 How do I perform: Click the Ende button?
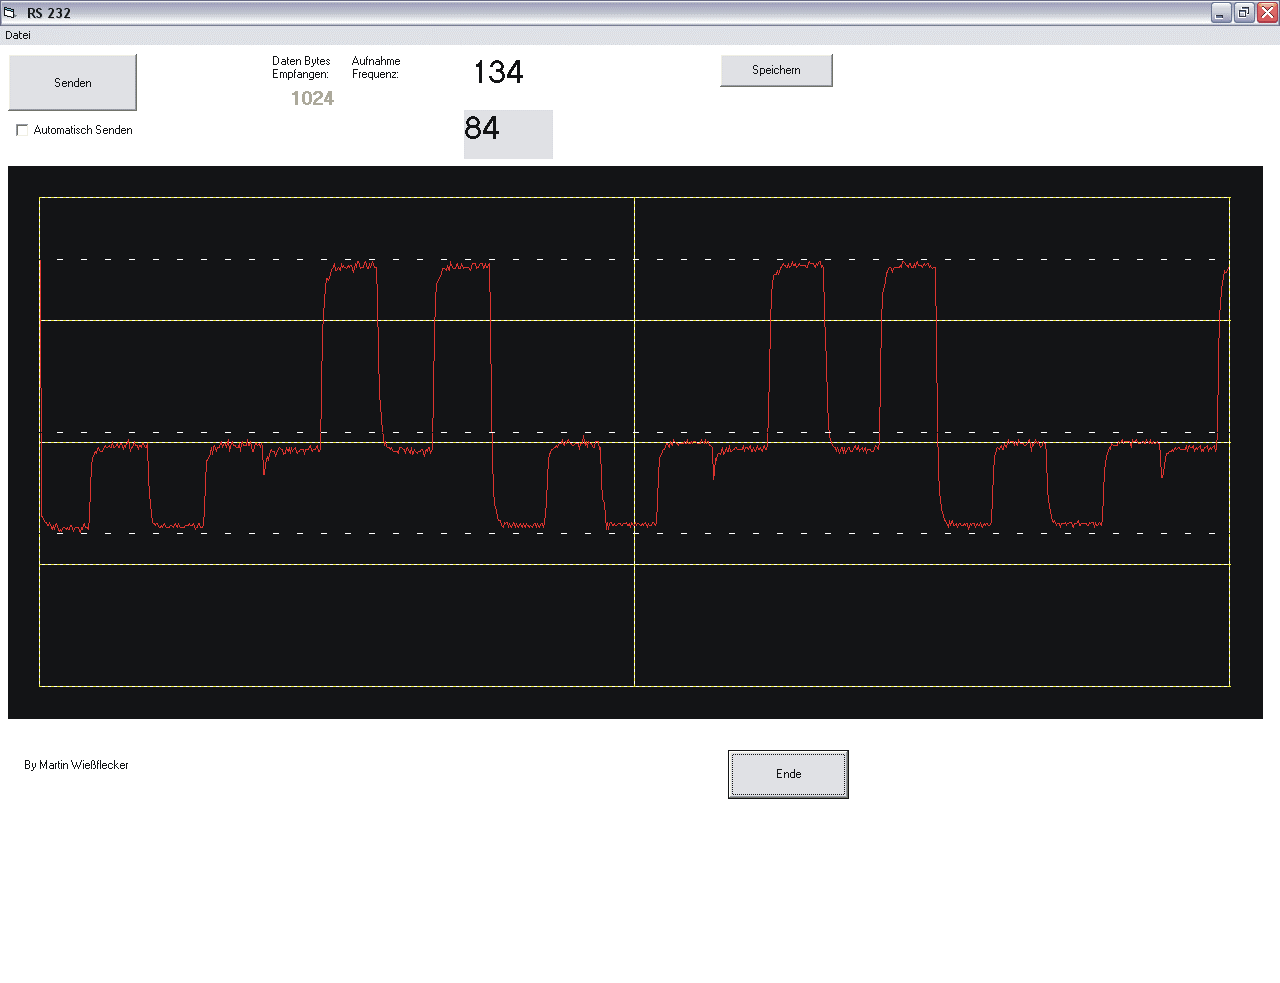pyautogui.click(x=788, y=774)
